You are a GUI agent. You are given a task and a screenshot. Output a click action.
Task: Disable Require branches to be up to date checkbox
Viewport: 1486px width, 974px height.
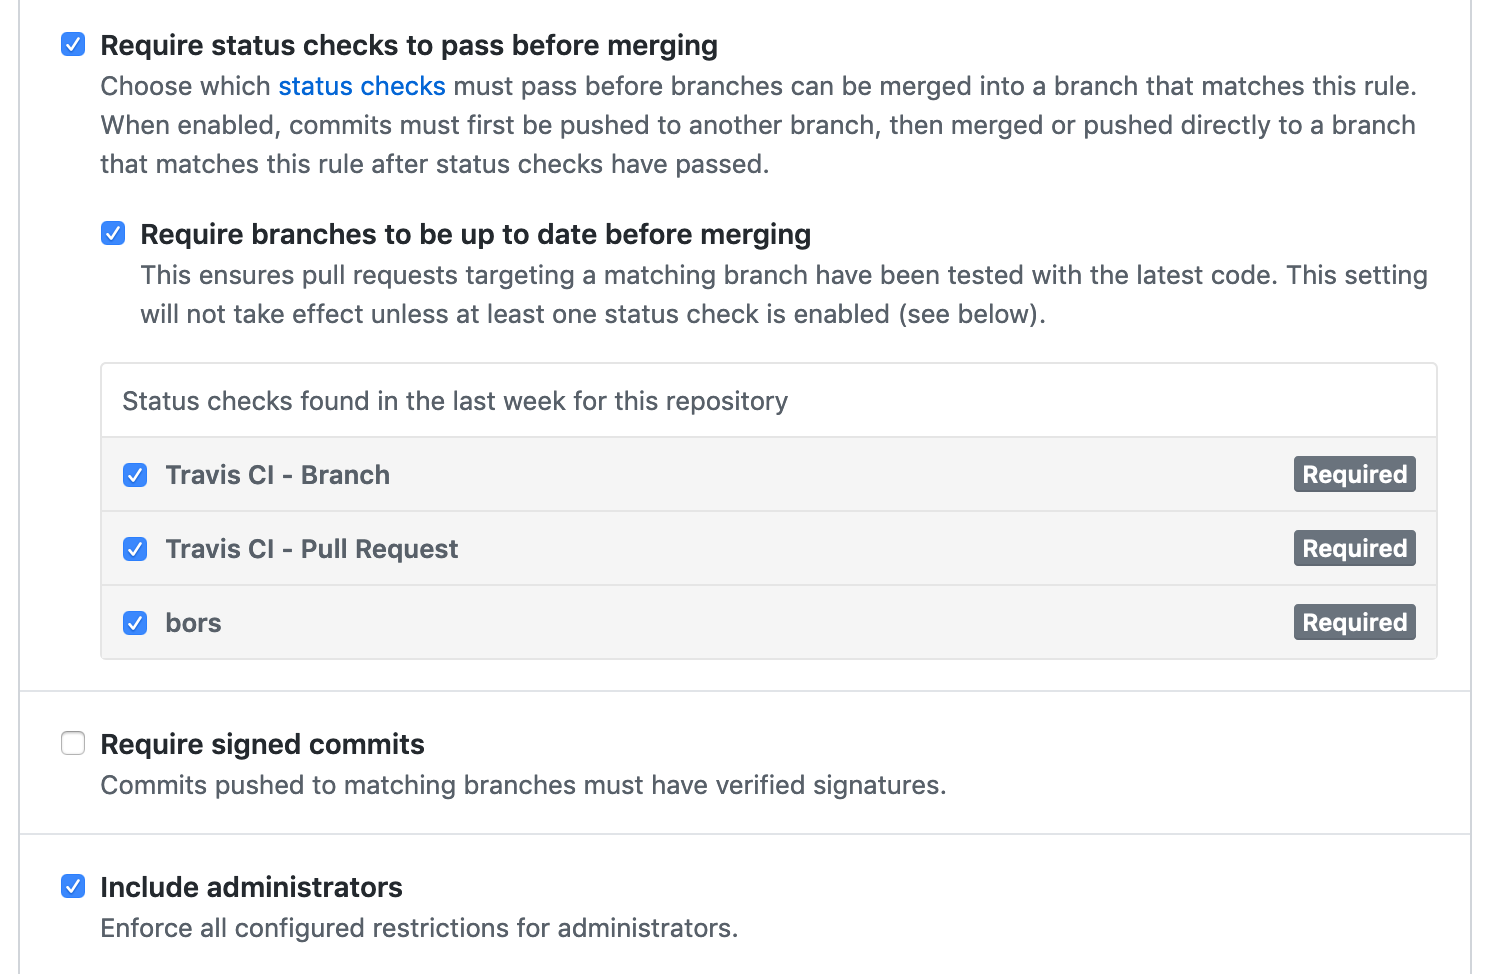(113, 234)
